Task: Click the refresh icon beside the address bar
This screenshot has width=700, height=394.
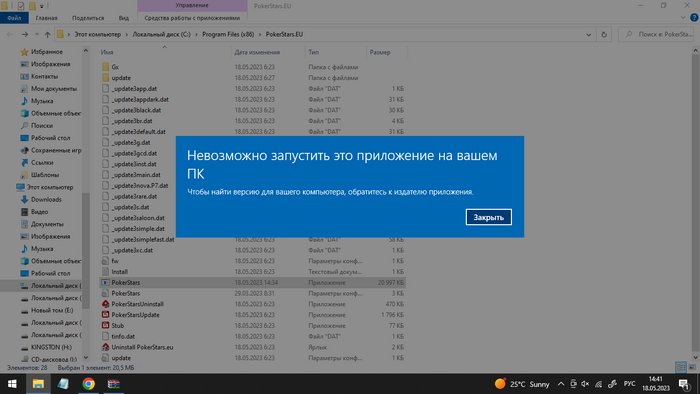Action: [604, 34]
